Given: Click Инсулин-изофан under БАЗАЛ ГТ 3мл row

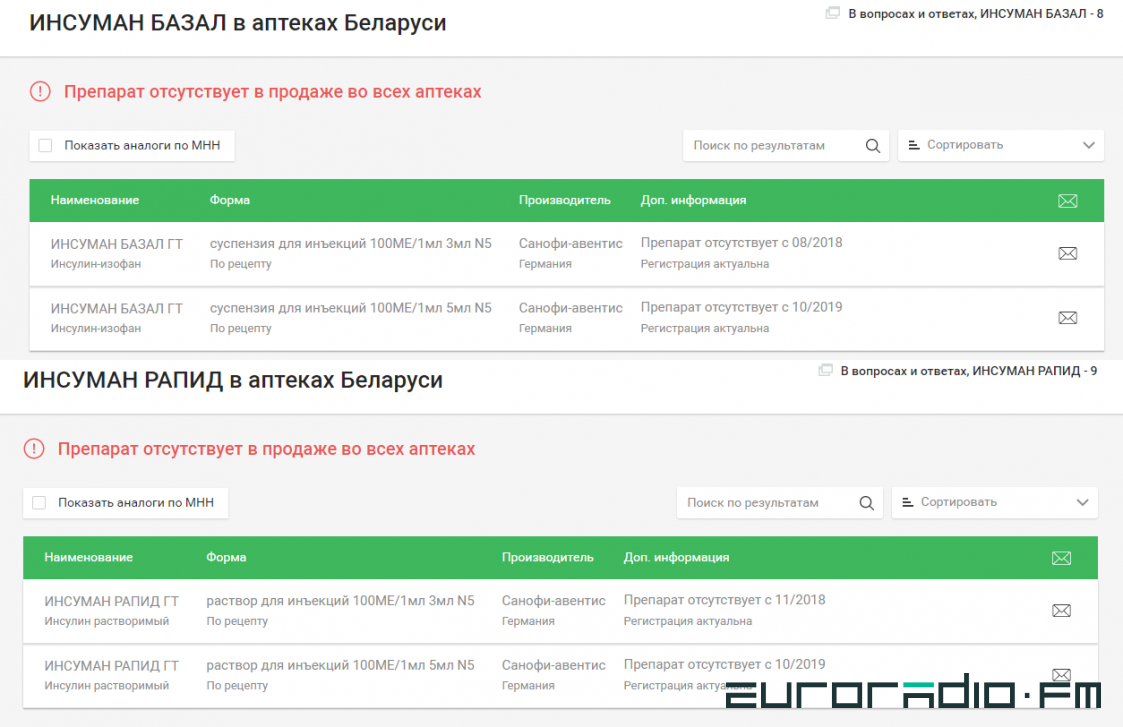Looking at the screenshot, I should [95, 264].
